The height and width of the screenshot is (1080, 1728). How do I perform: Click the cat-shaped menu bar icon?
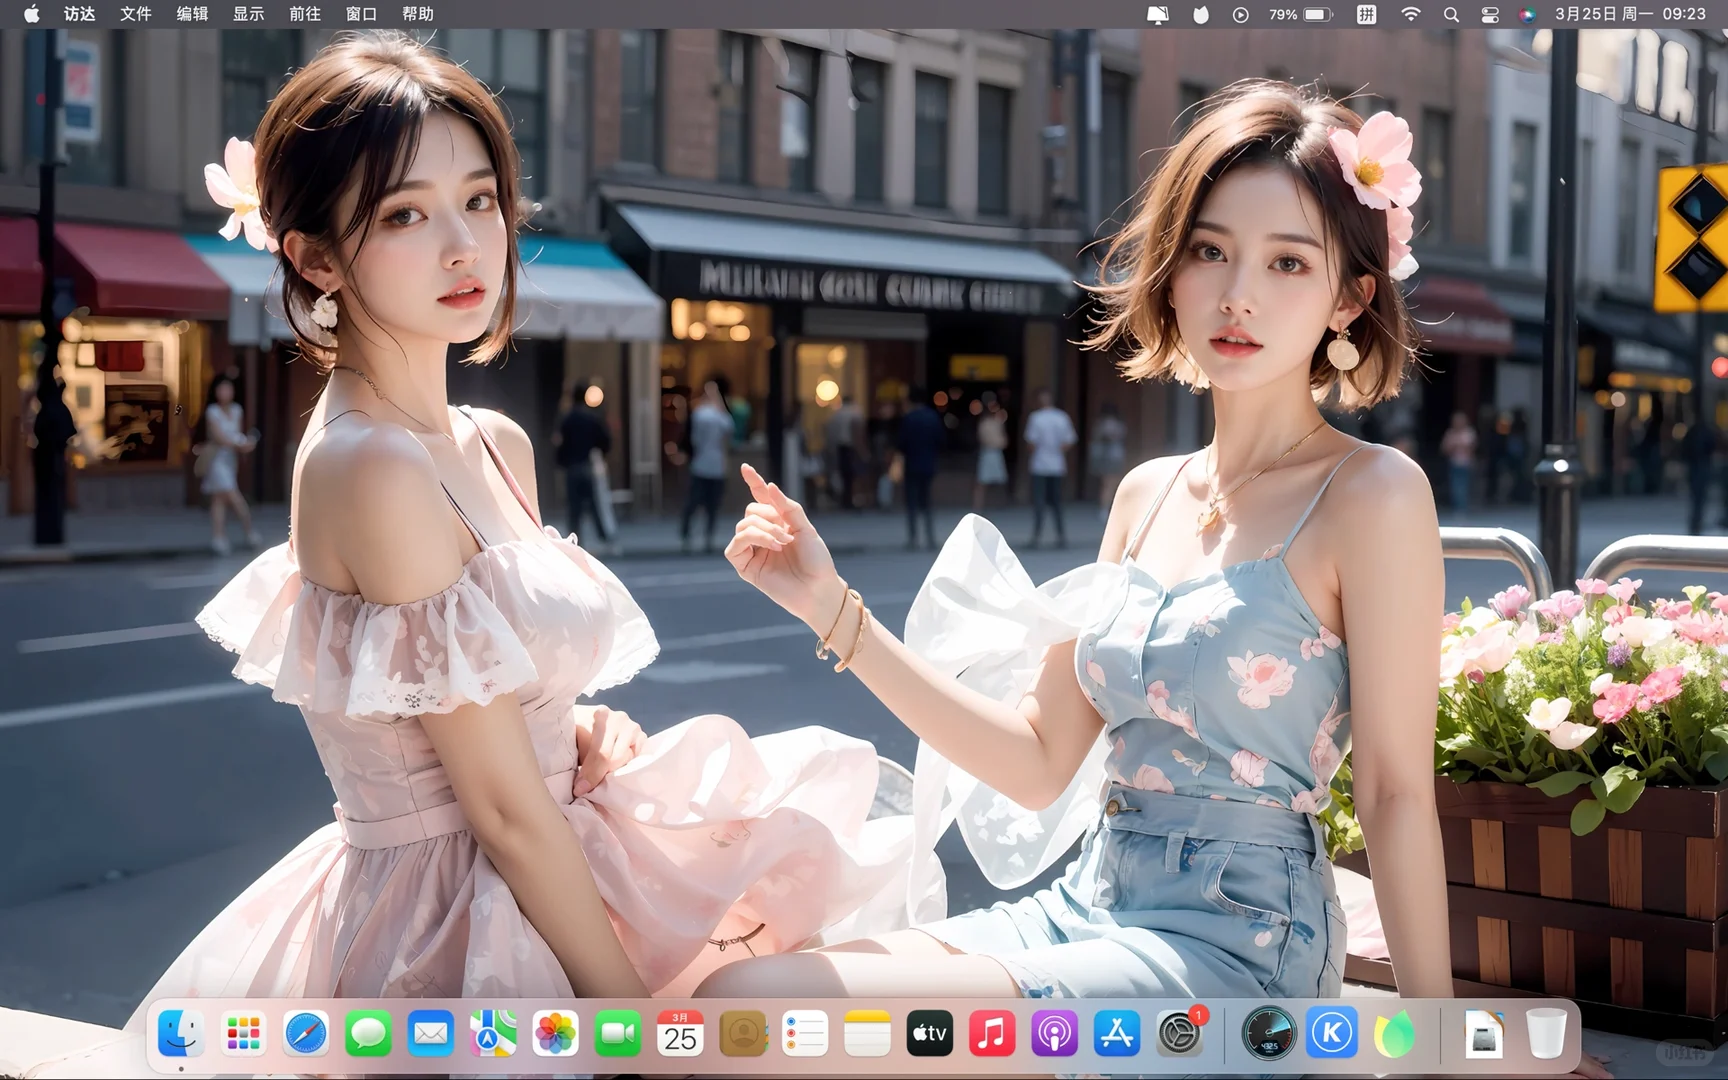pyautogui.click(x=1201, y=14)
